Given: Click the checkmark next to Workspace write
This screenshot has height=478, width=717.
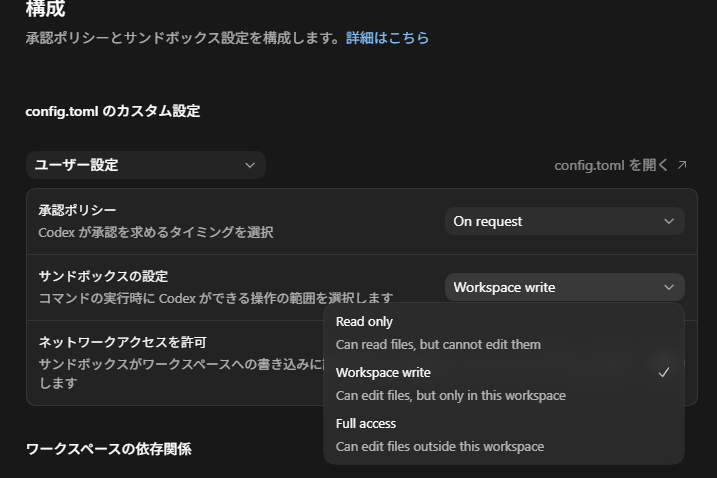Looking at the screenshot, I should point(663,373).
